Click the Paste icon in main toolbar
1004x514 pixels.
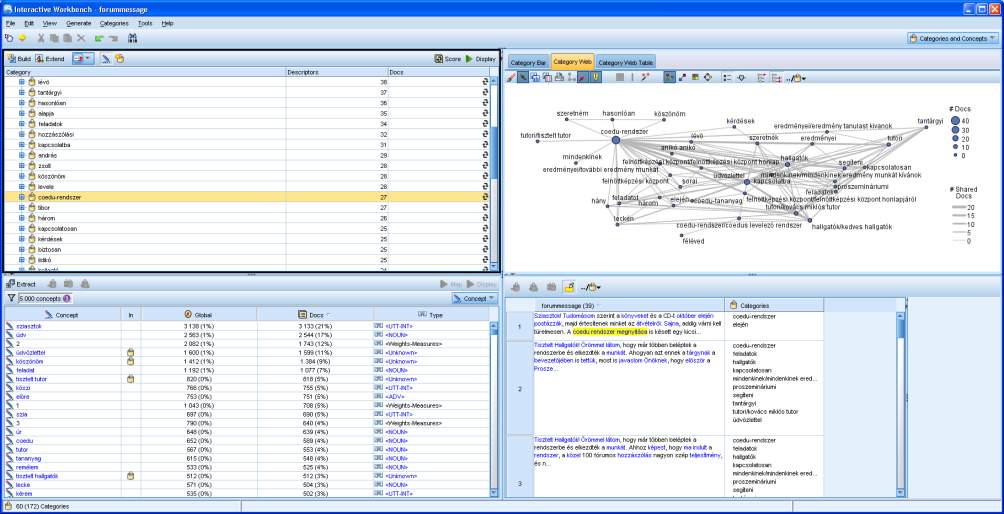point(68,38)
